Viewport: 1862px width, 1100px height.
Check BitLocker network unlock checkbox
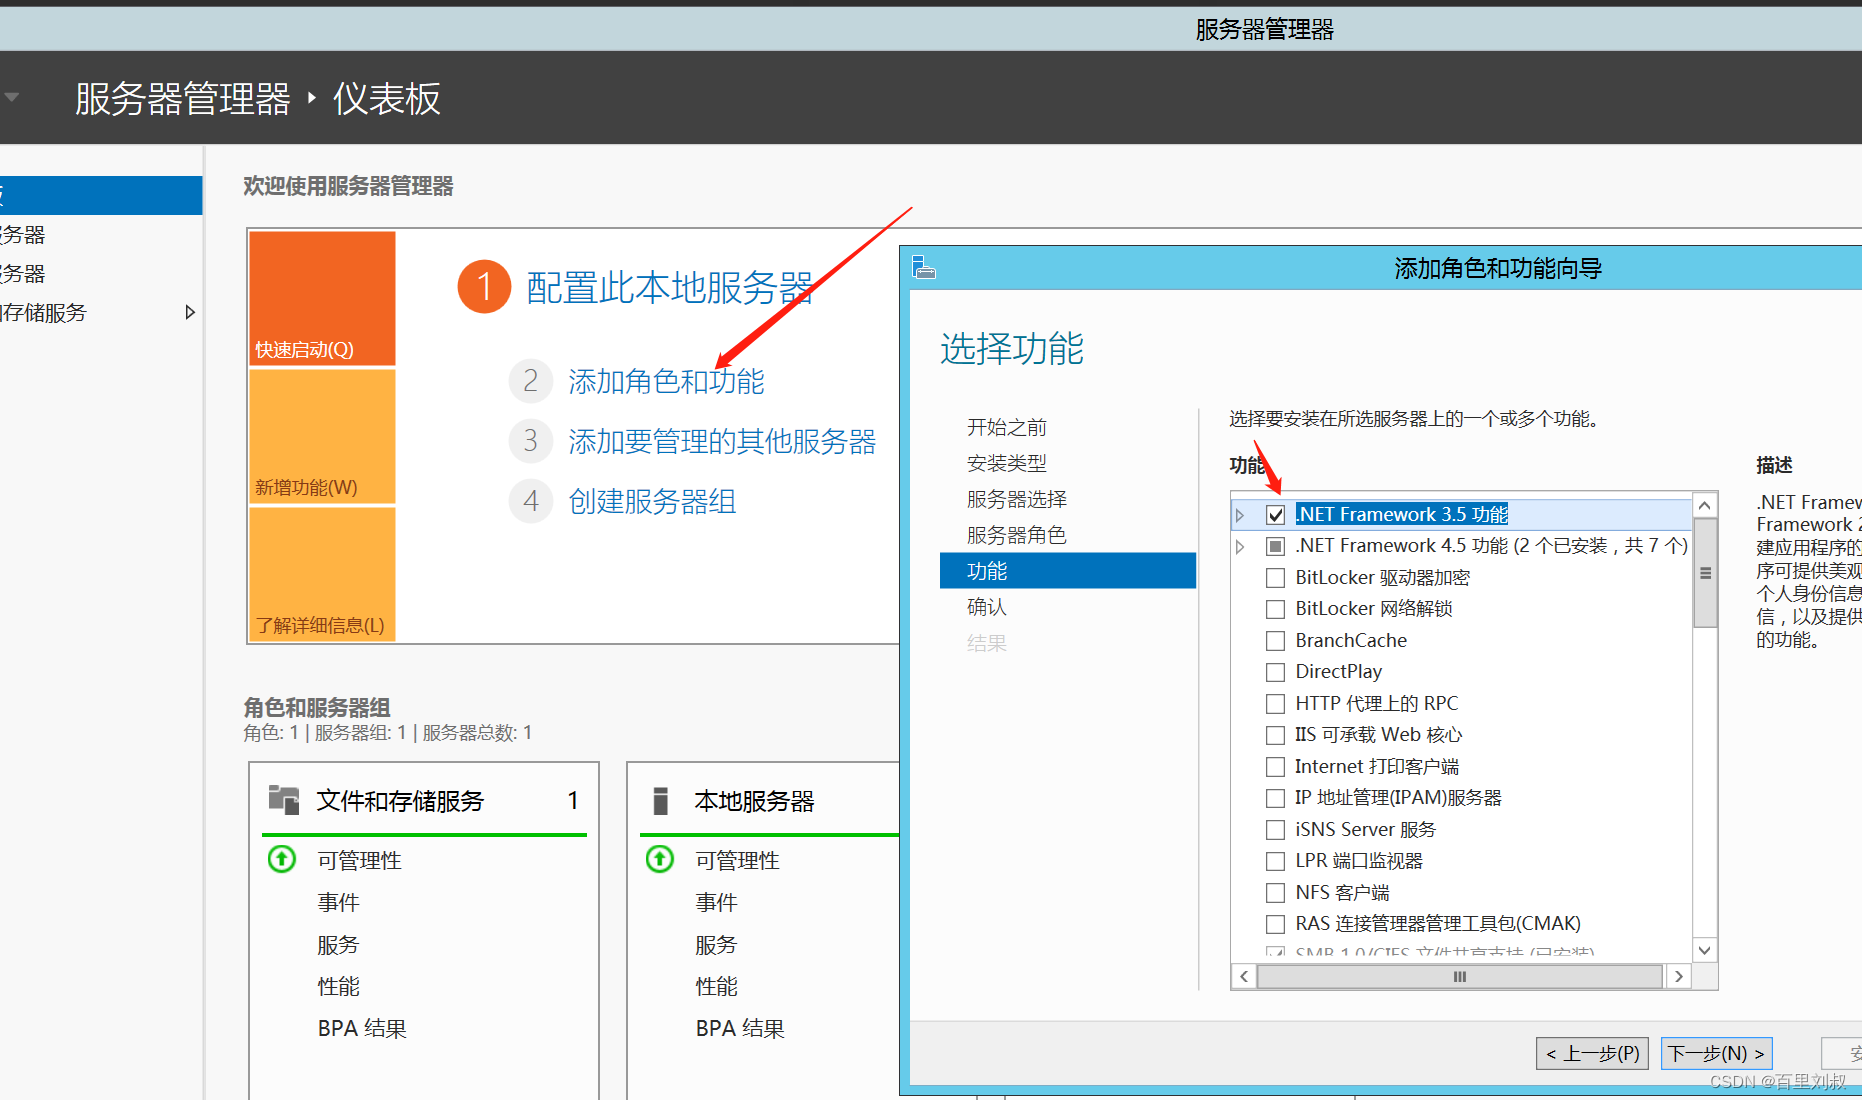tap(1275, 609)
